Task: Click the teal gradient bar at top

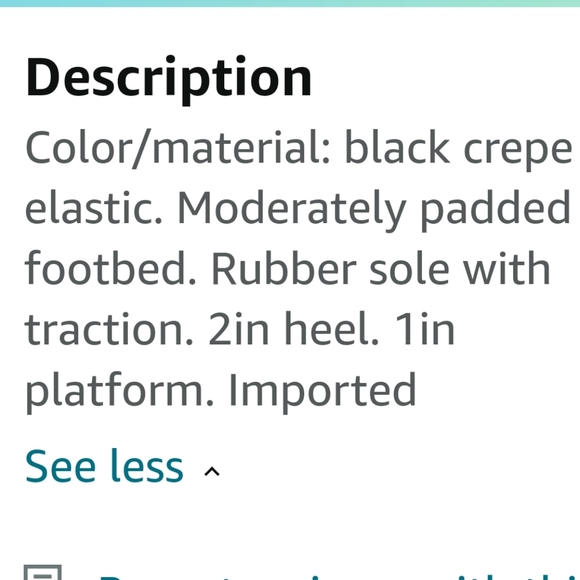Action: [290, 3]
